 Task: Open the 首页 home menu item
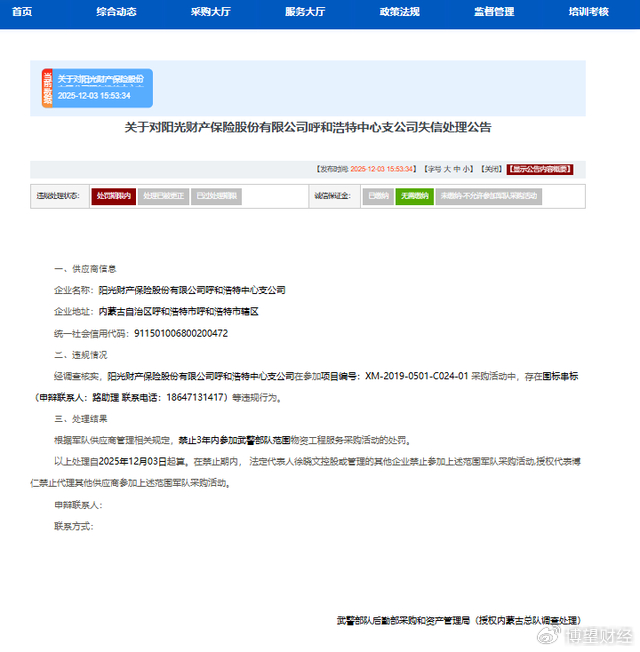click(22, 12)
